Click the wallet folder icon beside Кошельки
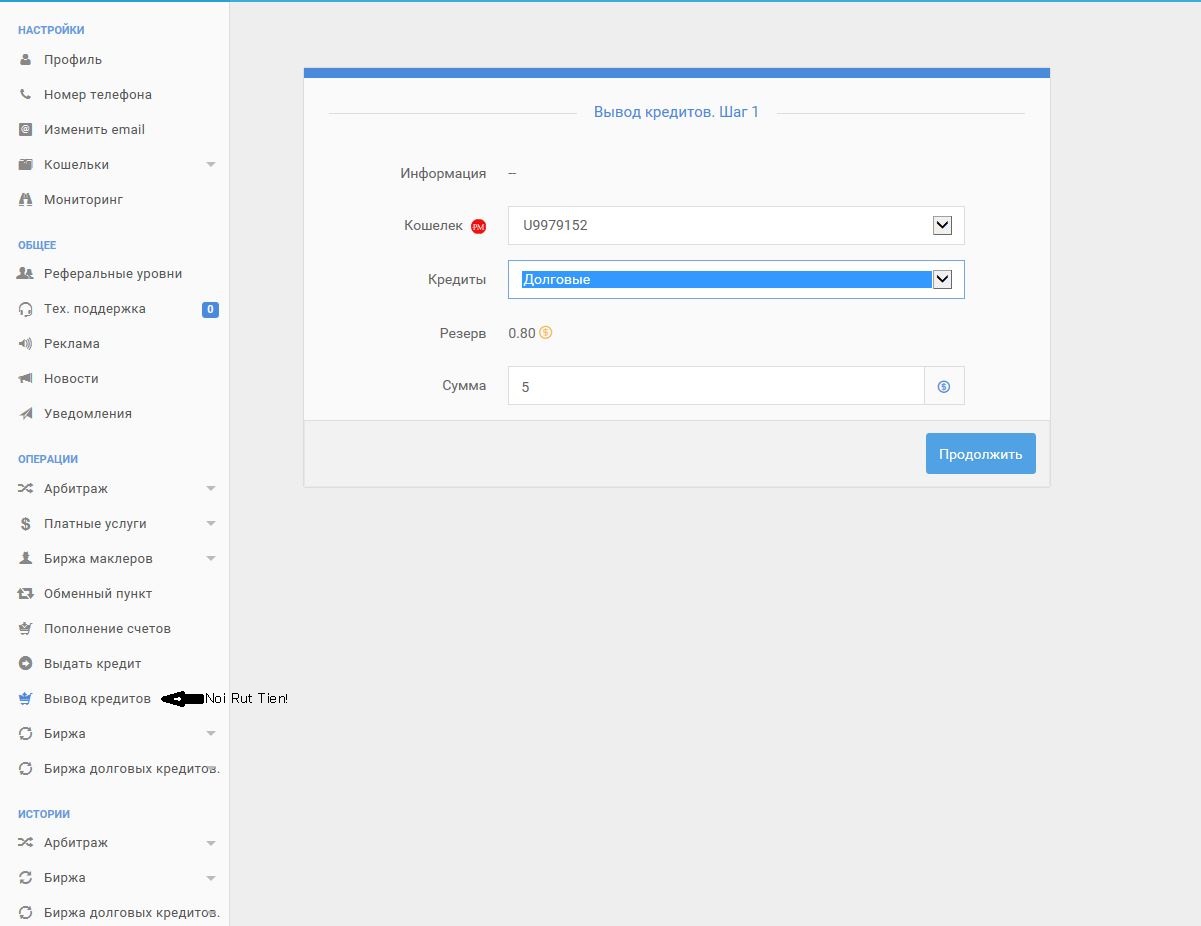The image size is (1201, 926). tap(26, 165)
